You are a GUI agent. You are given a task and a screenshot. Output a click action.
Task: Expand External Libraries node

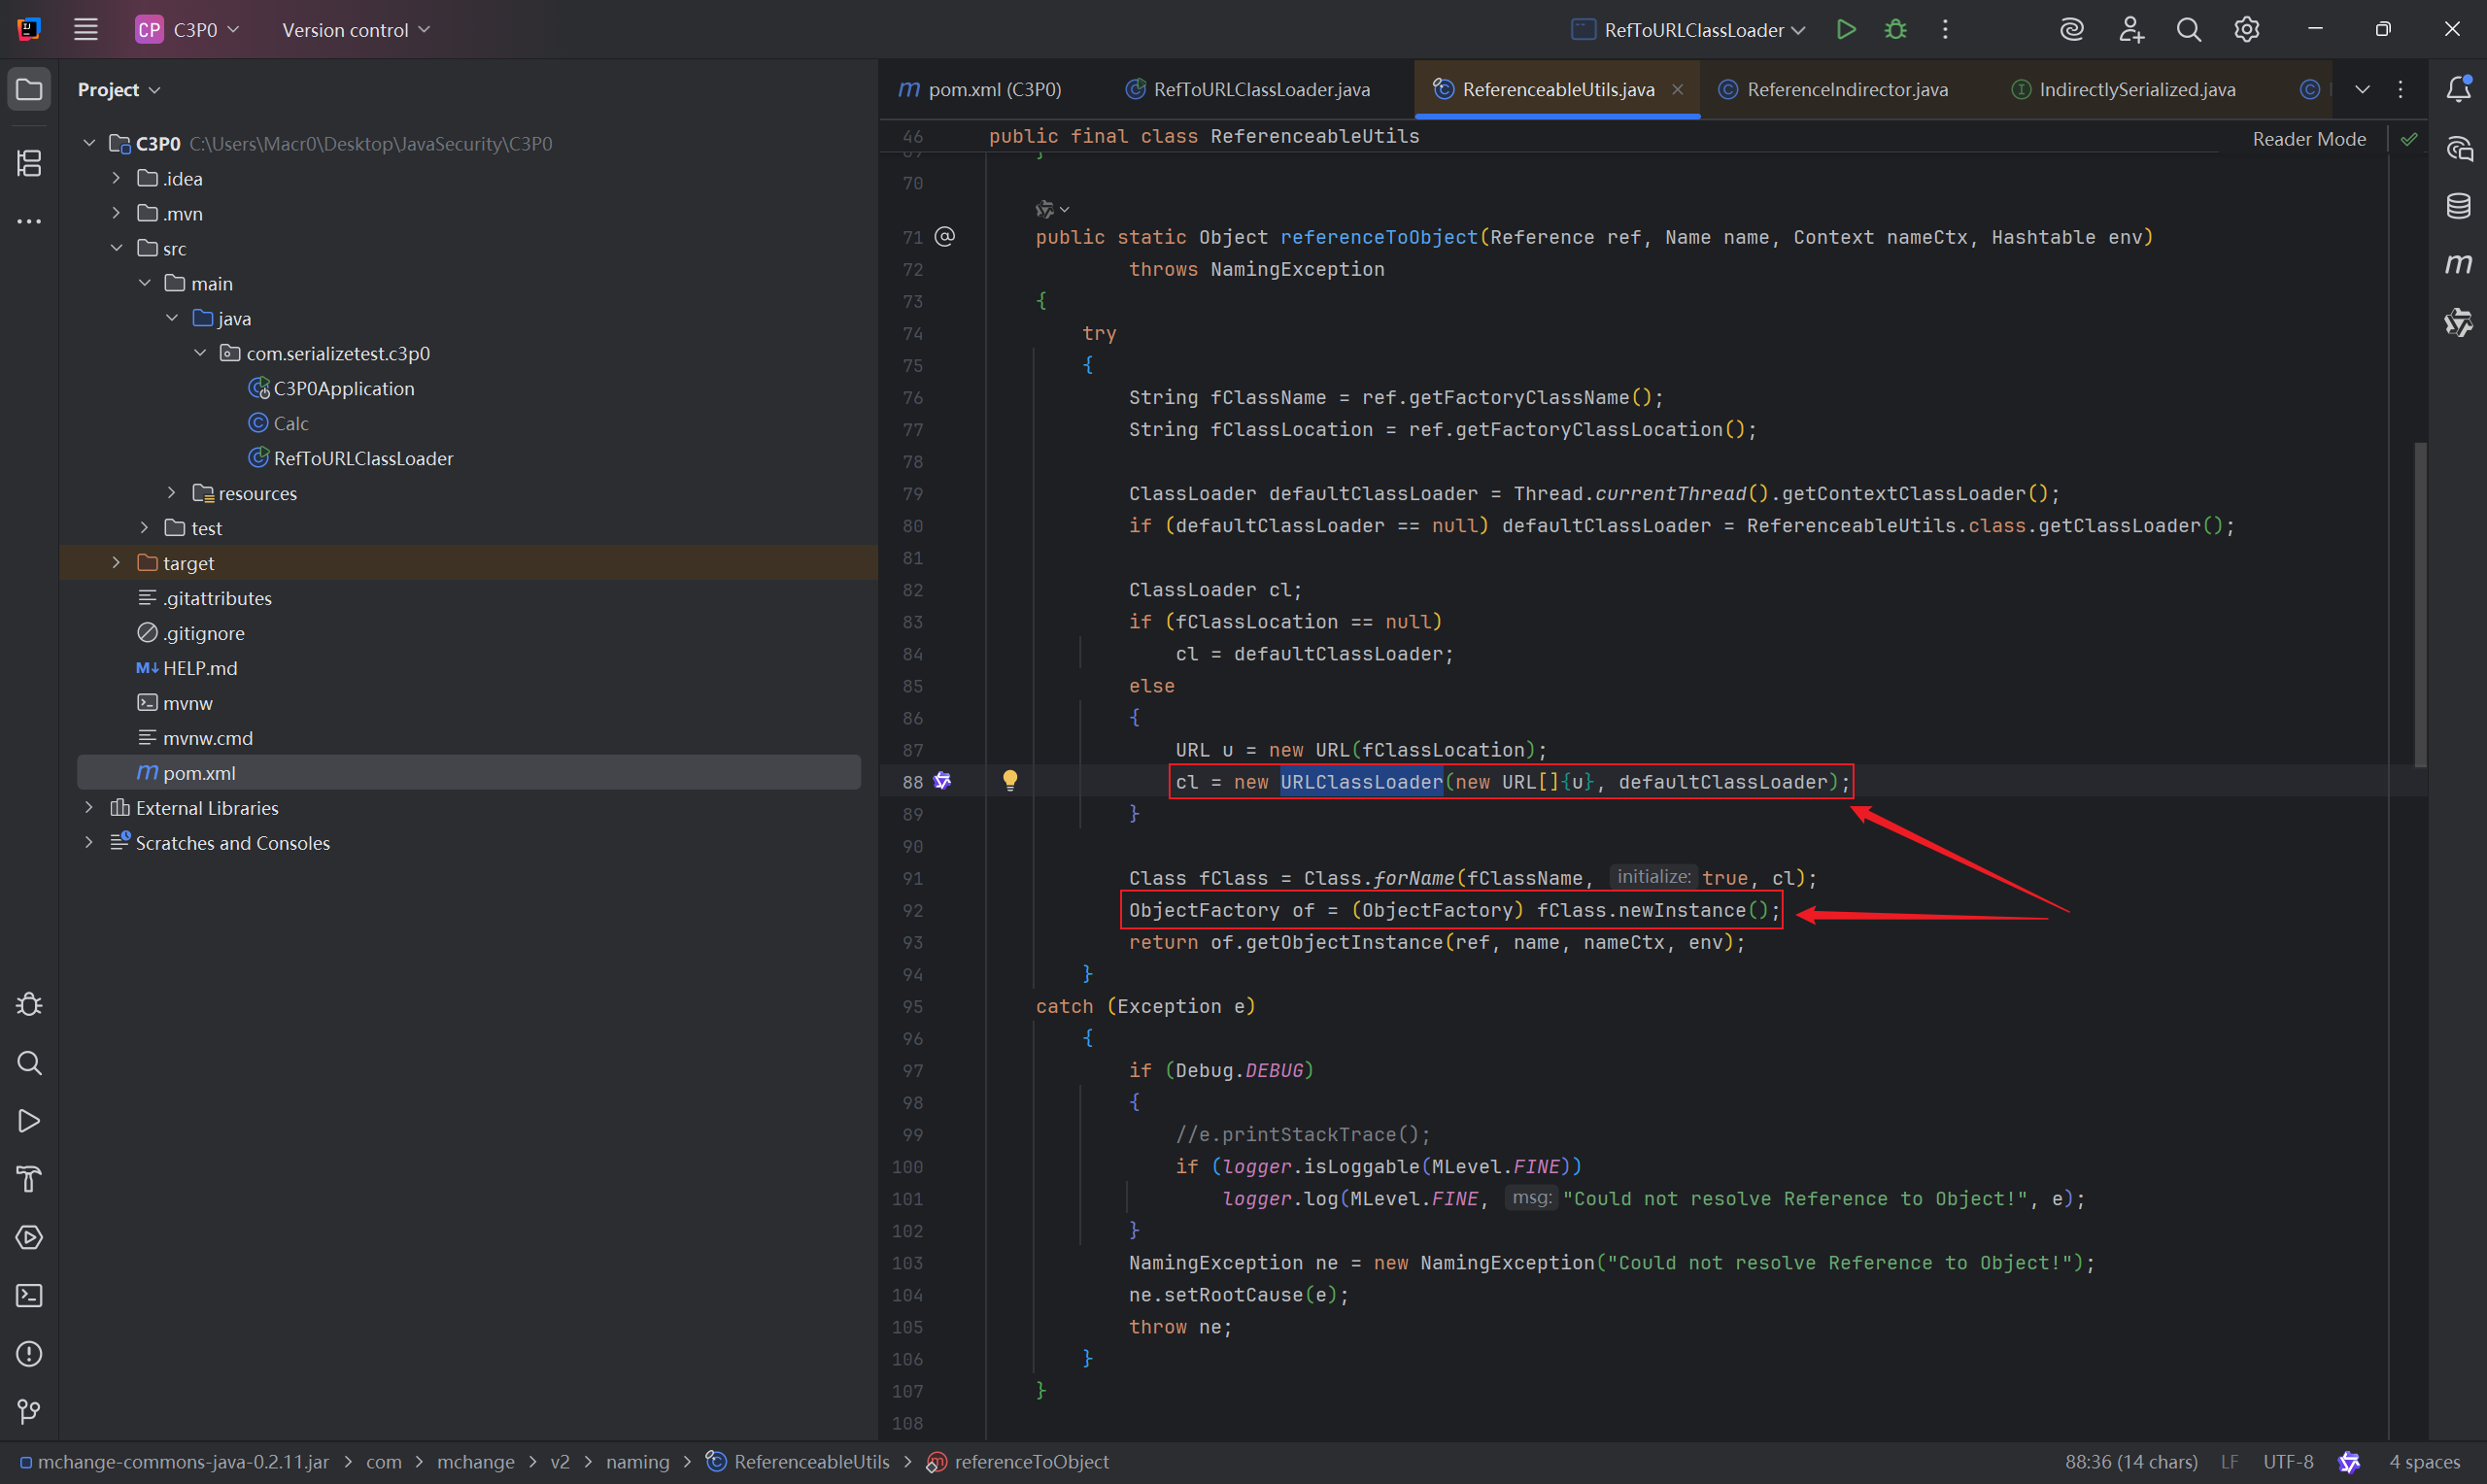[89, 808]
